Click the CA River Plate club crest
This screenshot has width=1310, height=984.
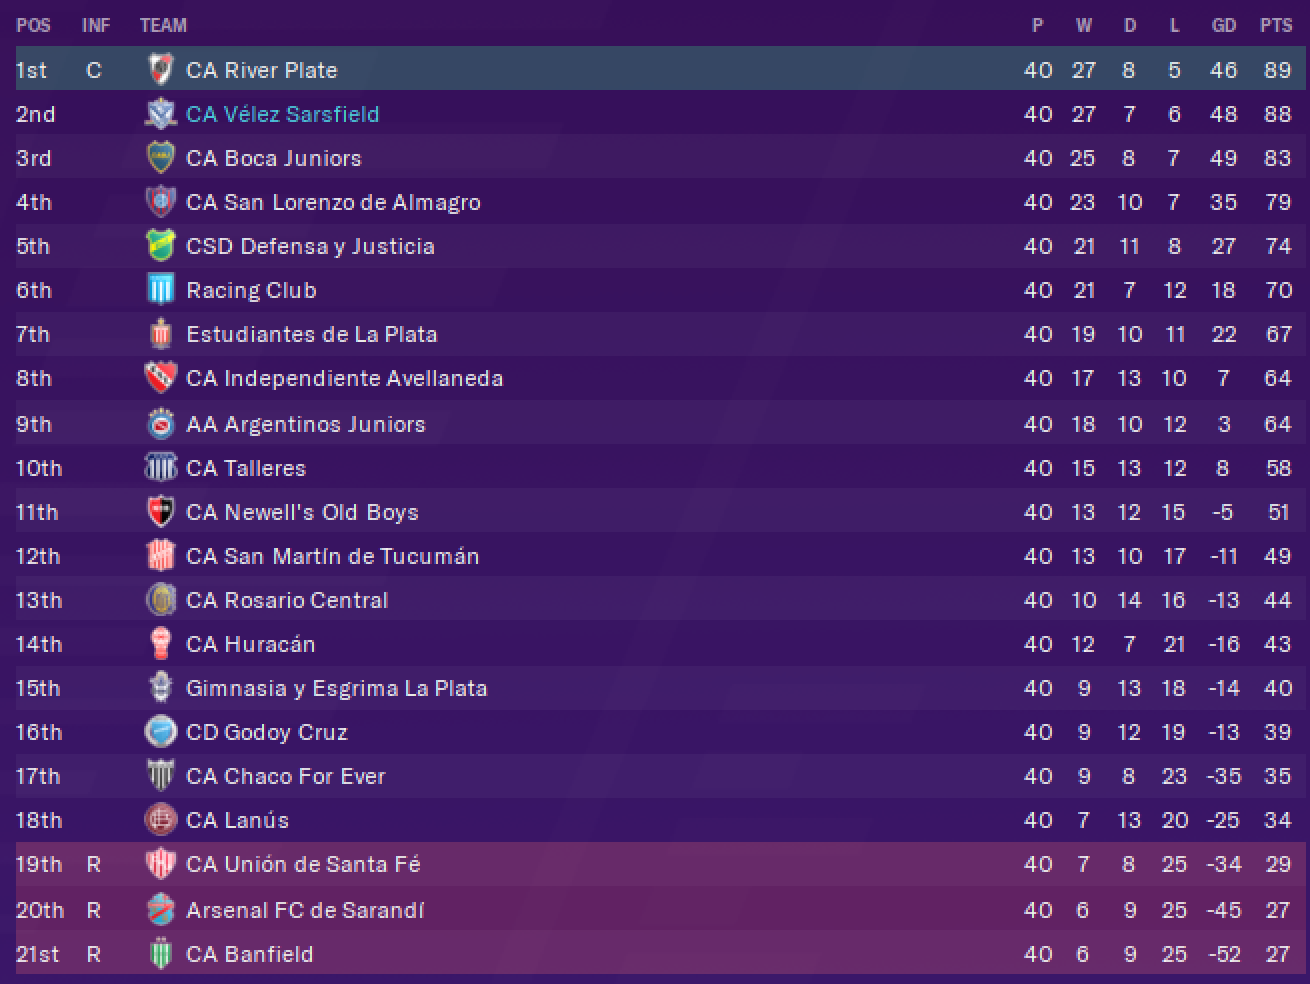[x=160, y=69]
